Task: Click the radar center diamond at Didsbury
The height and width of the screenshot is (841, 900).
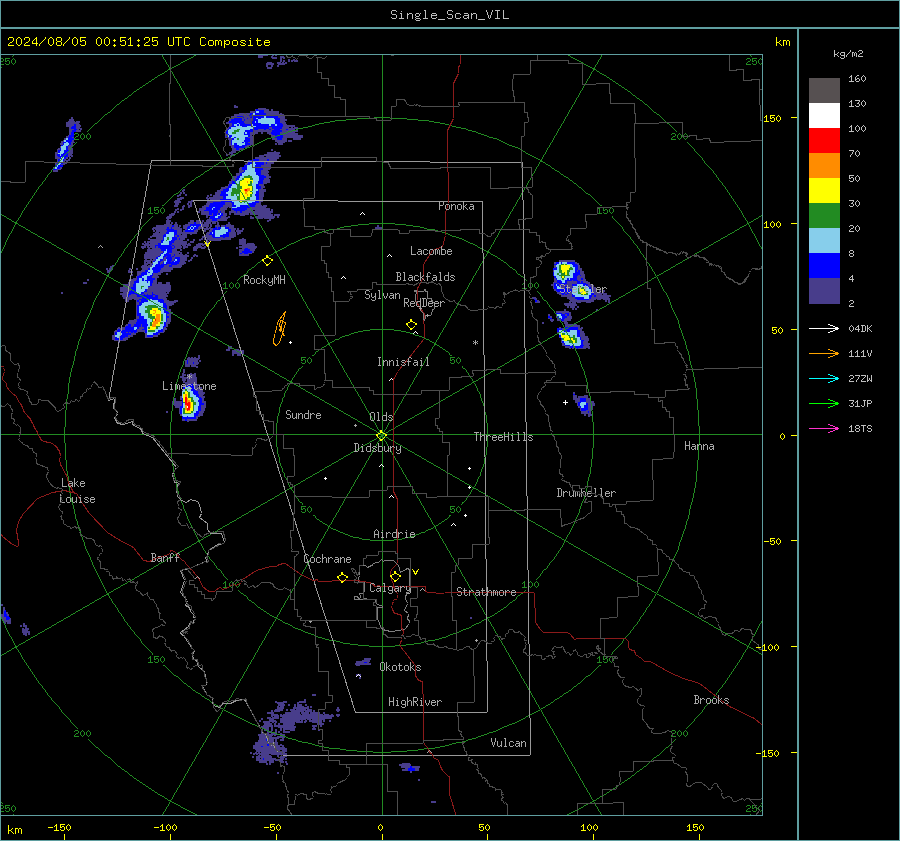Action: [x=381, y=436]
